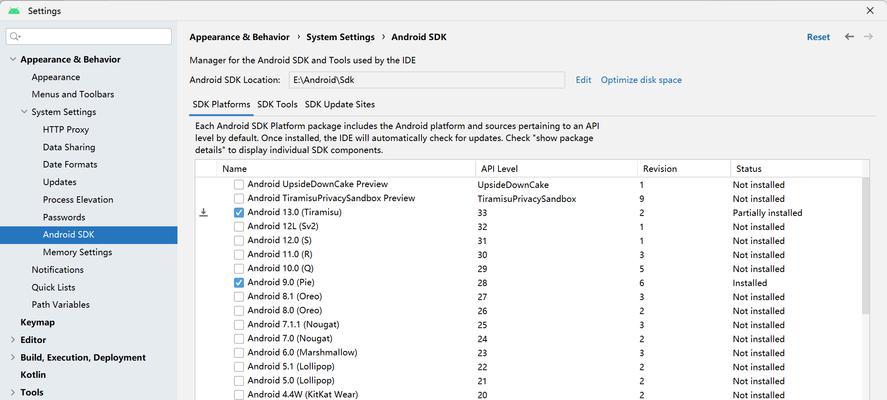Click the forward navigation arrow
Viewport: 887px width, 400px height.
click(x=868, y=37)
